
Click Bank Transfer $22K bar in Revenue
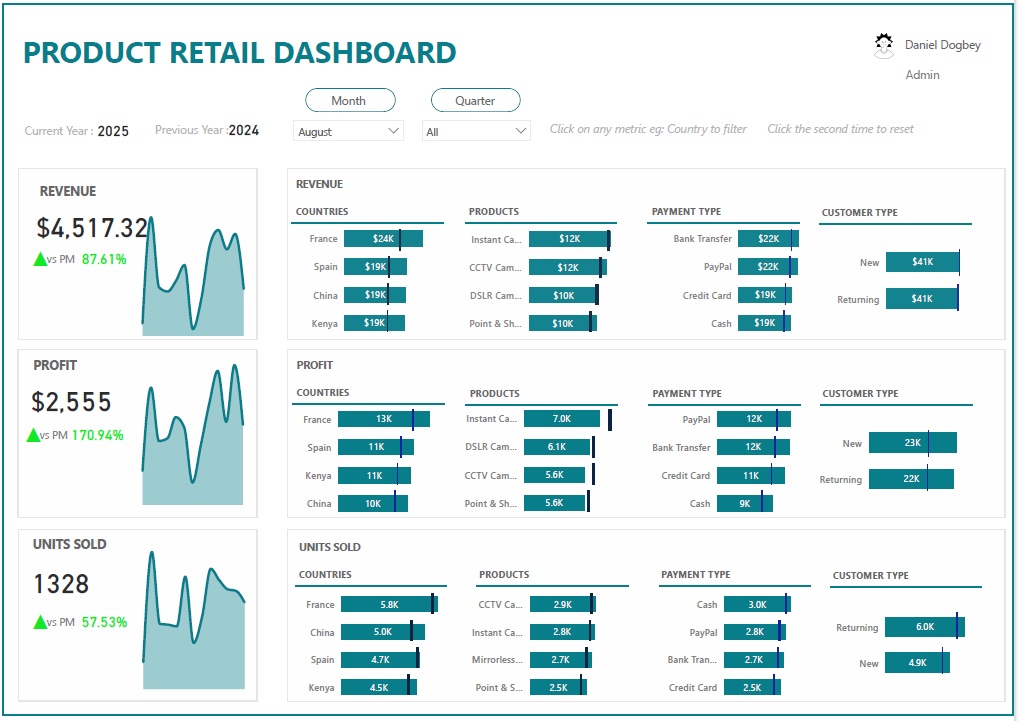(768, 239)
